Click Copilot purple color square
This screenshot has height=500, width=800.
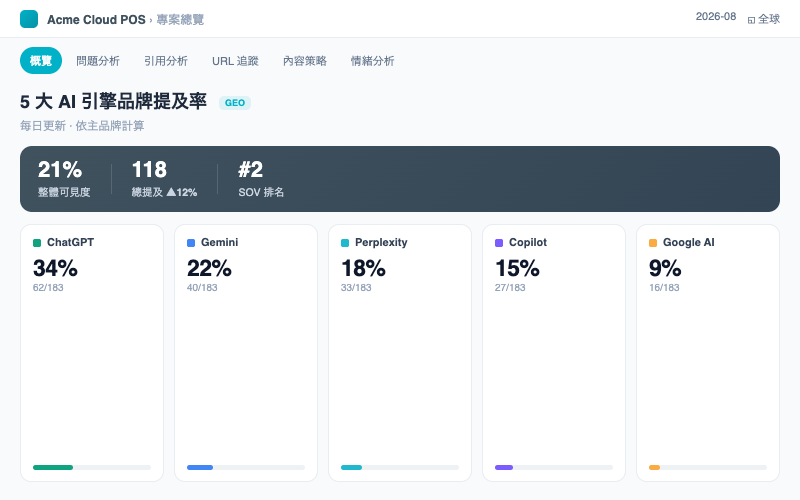(x=499, y=243)
